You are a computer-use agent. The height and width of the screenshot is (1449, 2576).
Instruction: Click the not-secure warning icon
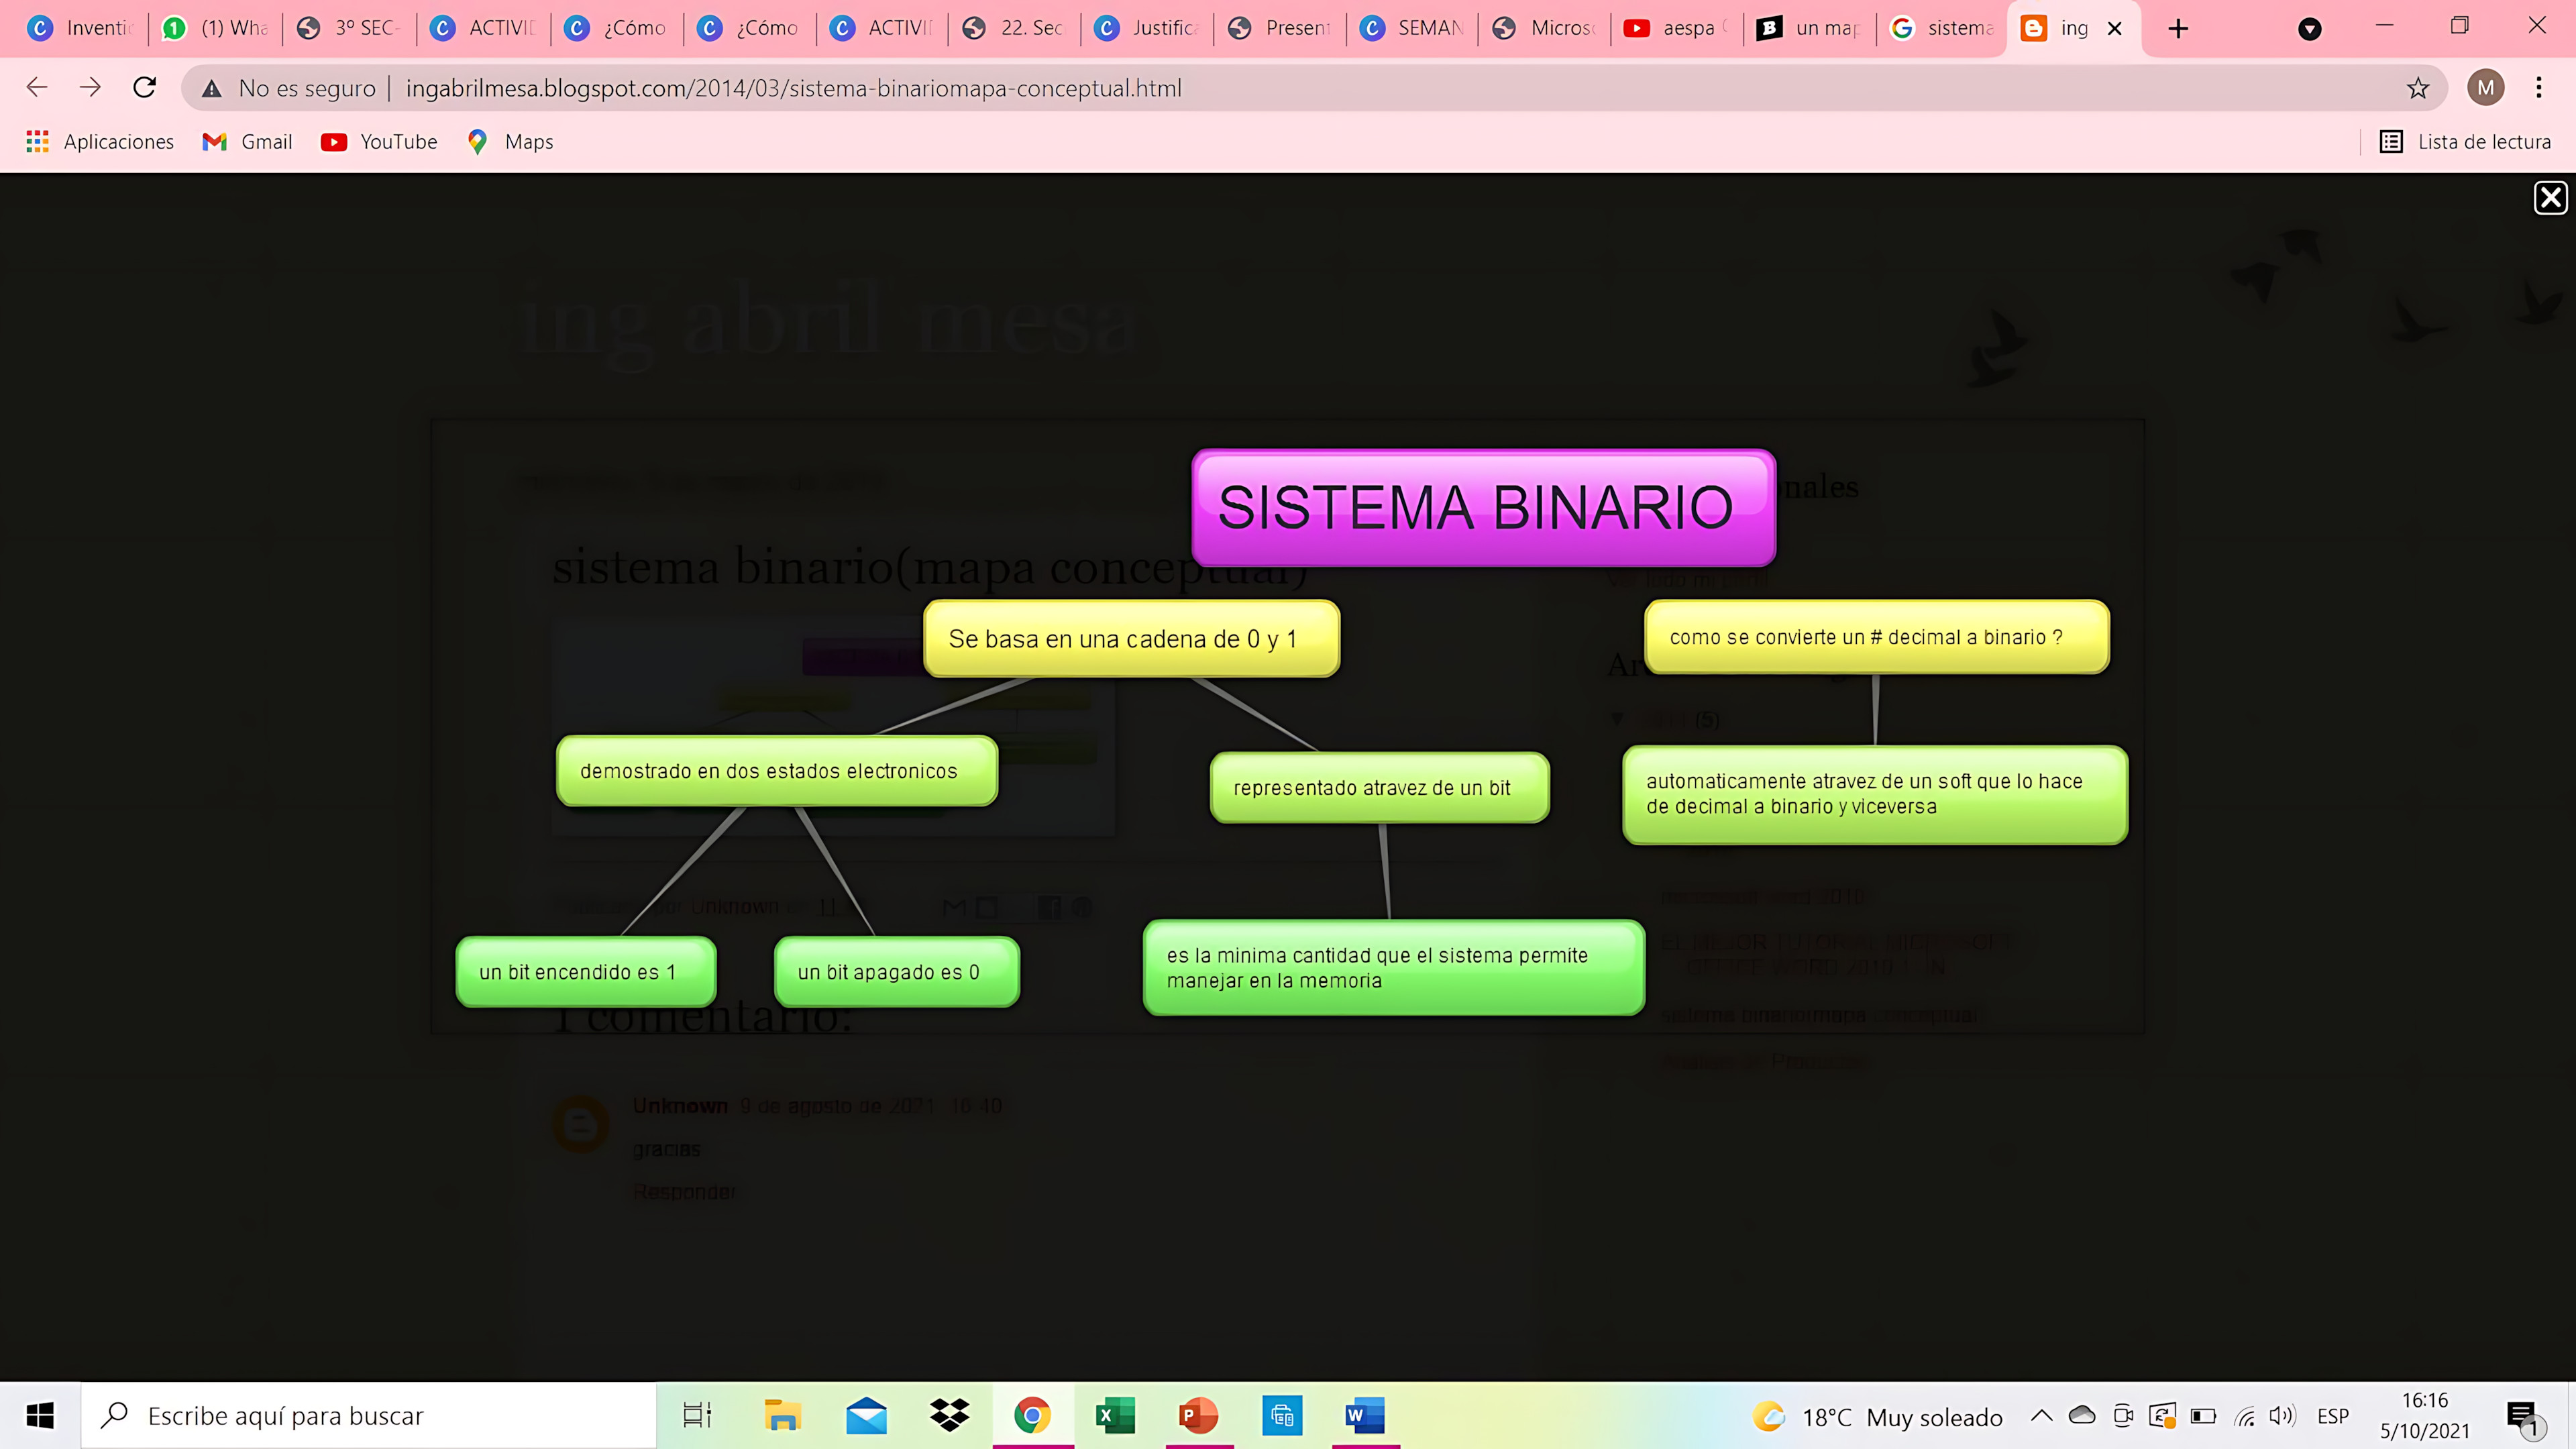(x=211, y=89)
